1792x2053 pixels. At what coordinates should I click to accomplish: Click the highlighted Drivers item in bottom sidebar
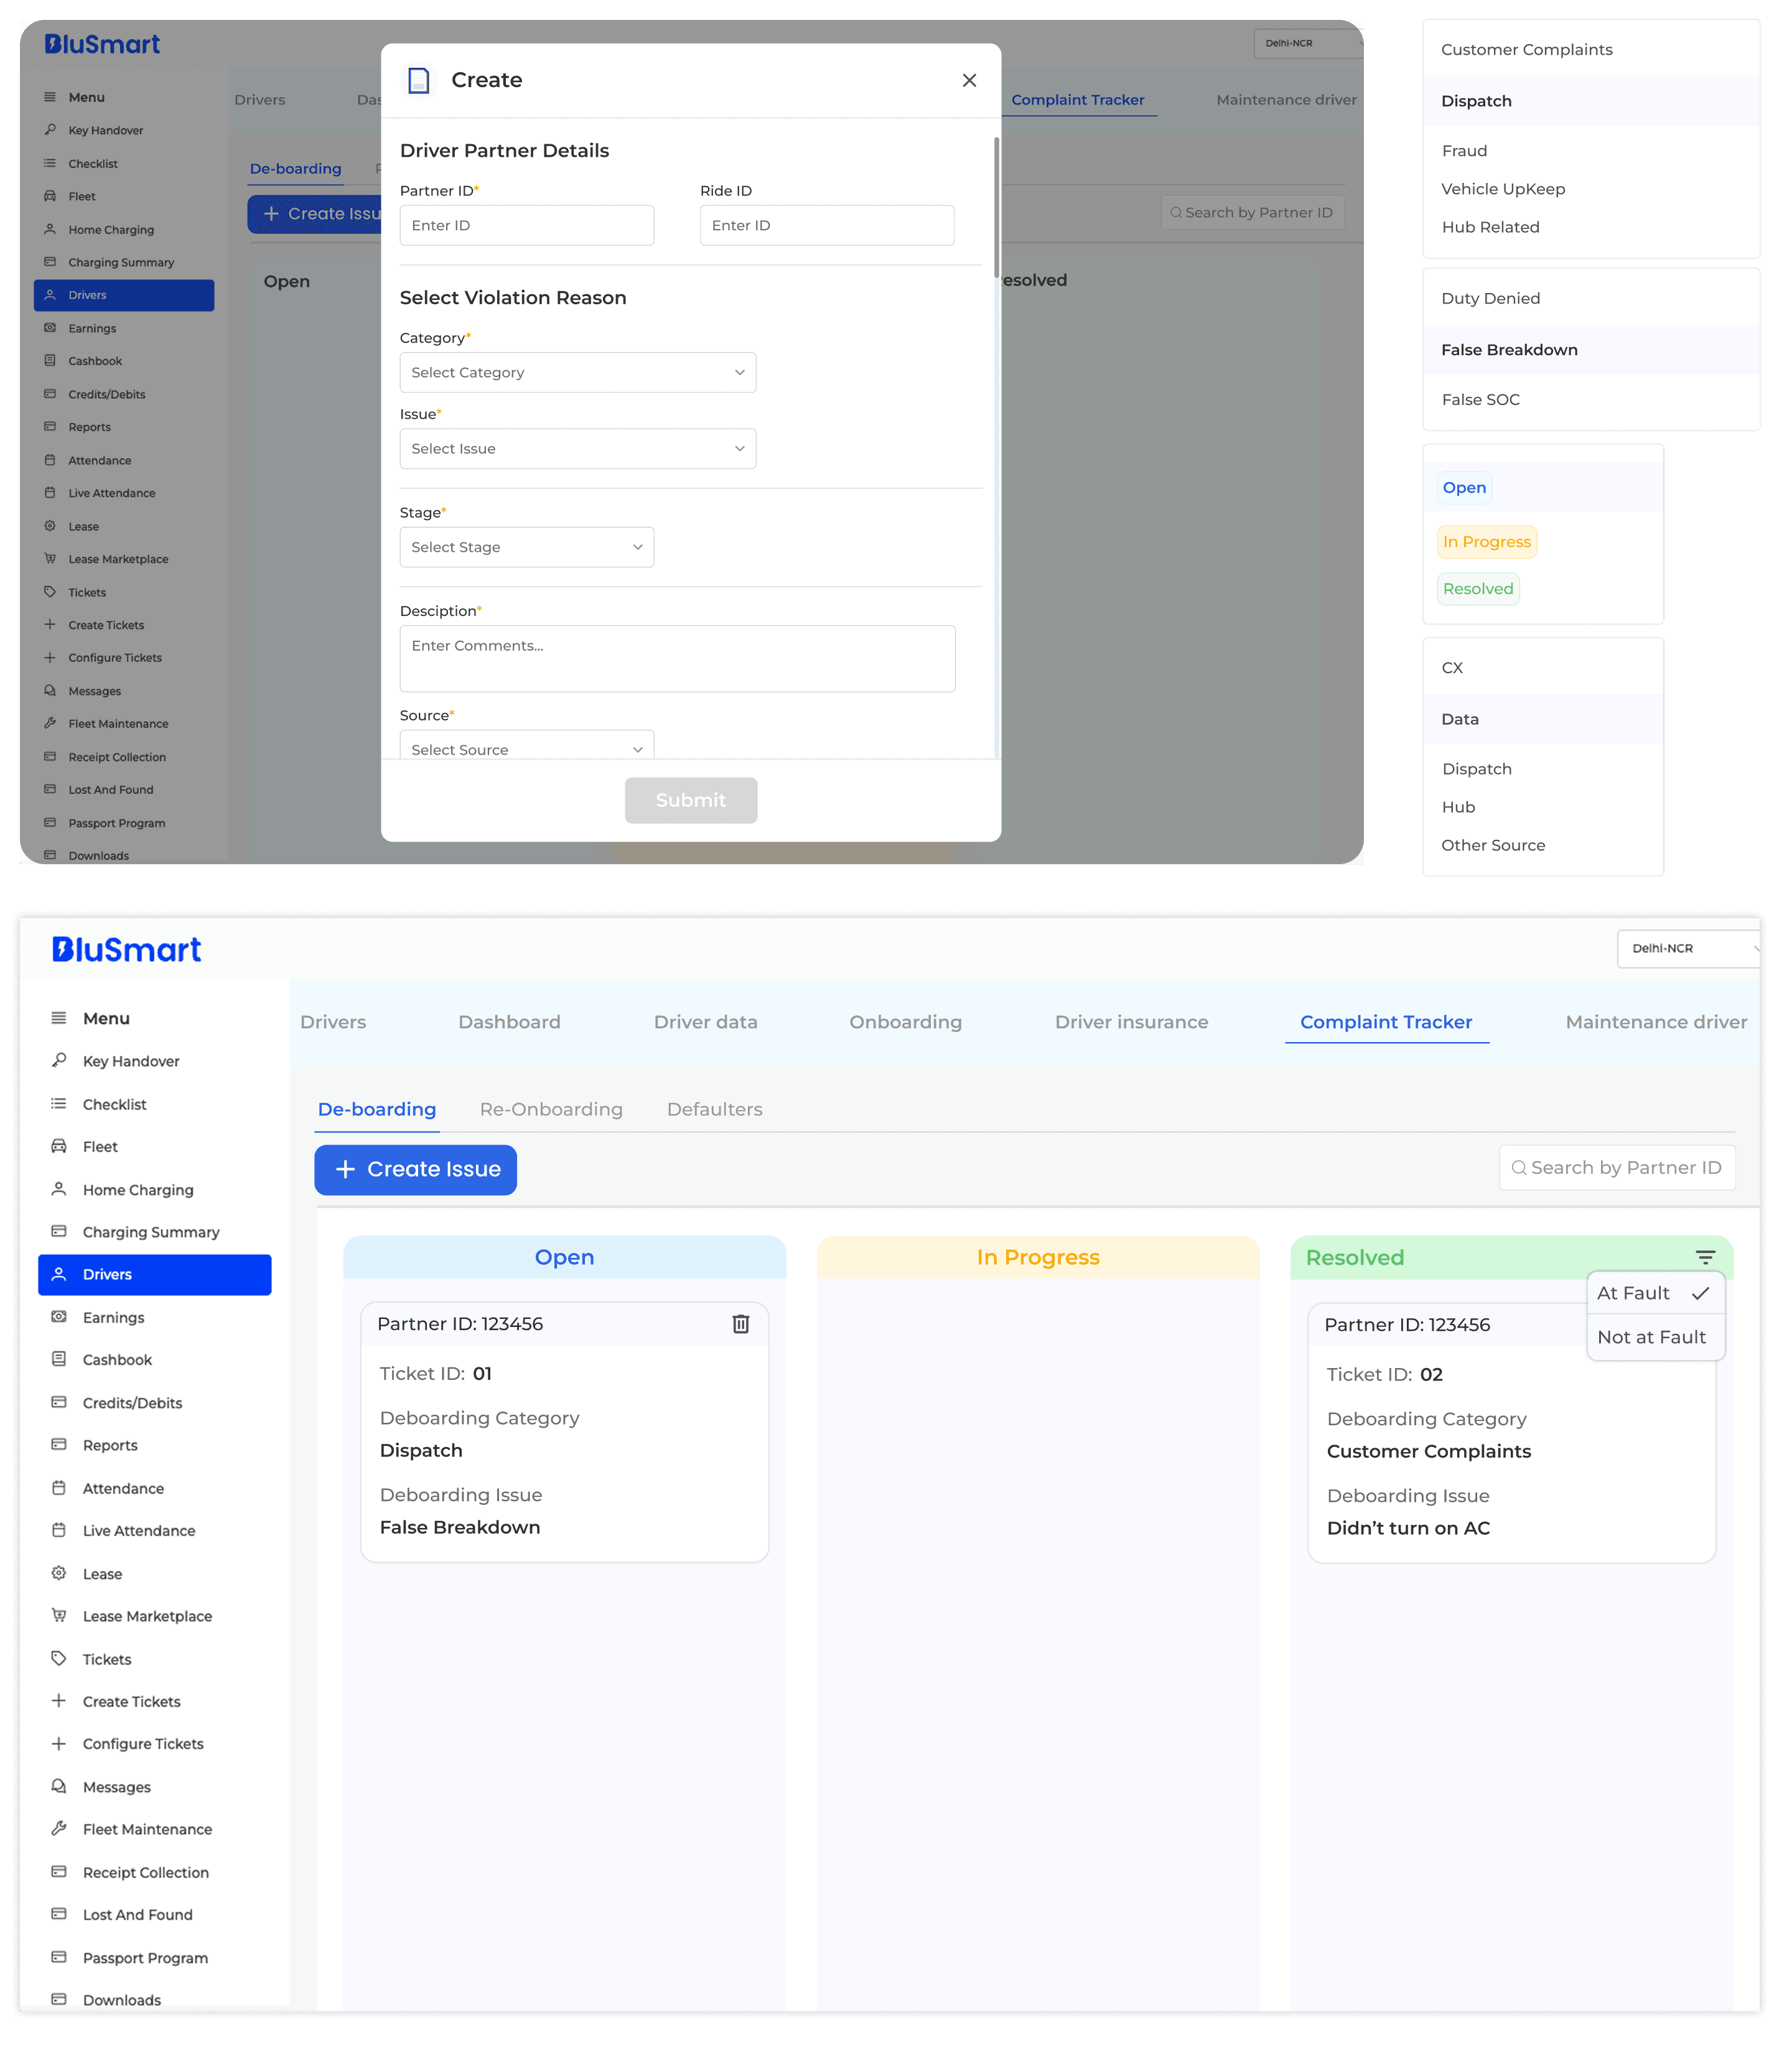(154, 1274)
